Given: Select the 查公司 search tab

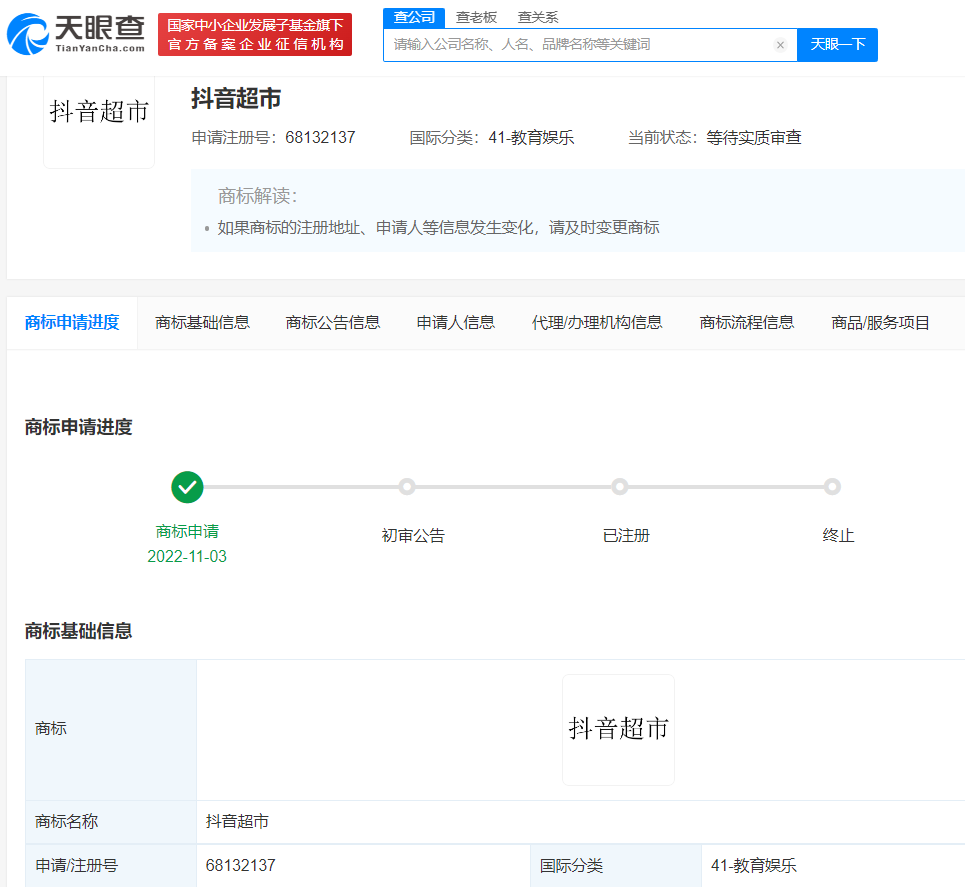Looking at the screenshot, I should (x=414, y=17).
